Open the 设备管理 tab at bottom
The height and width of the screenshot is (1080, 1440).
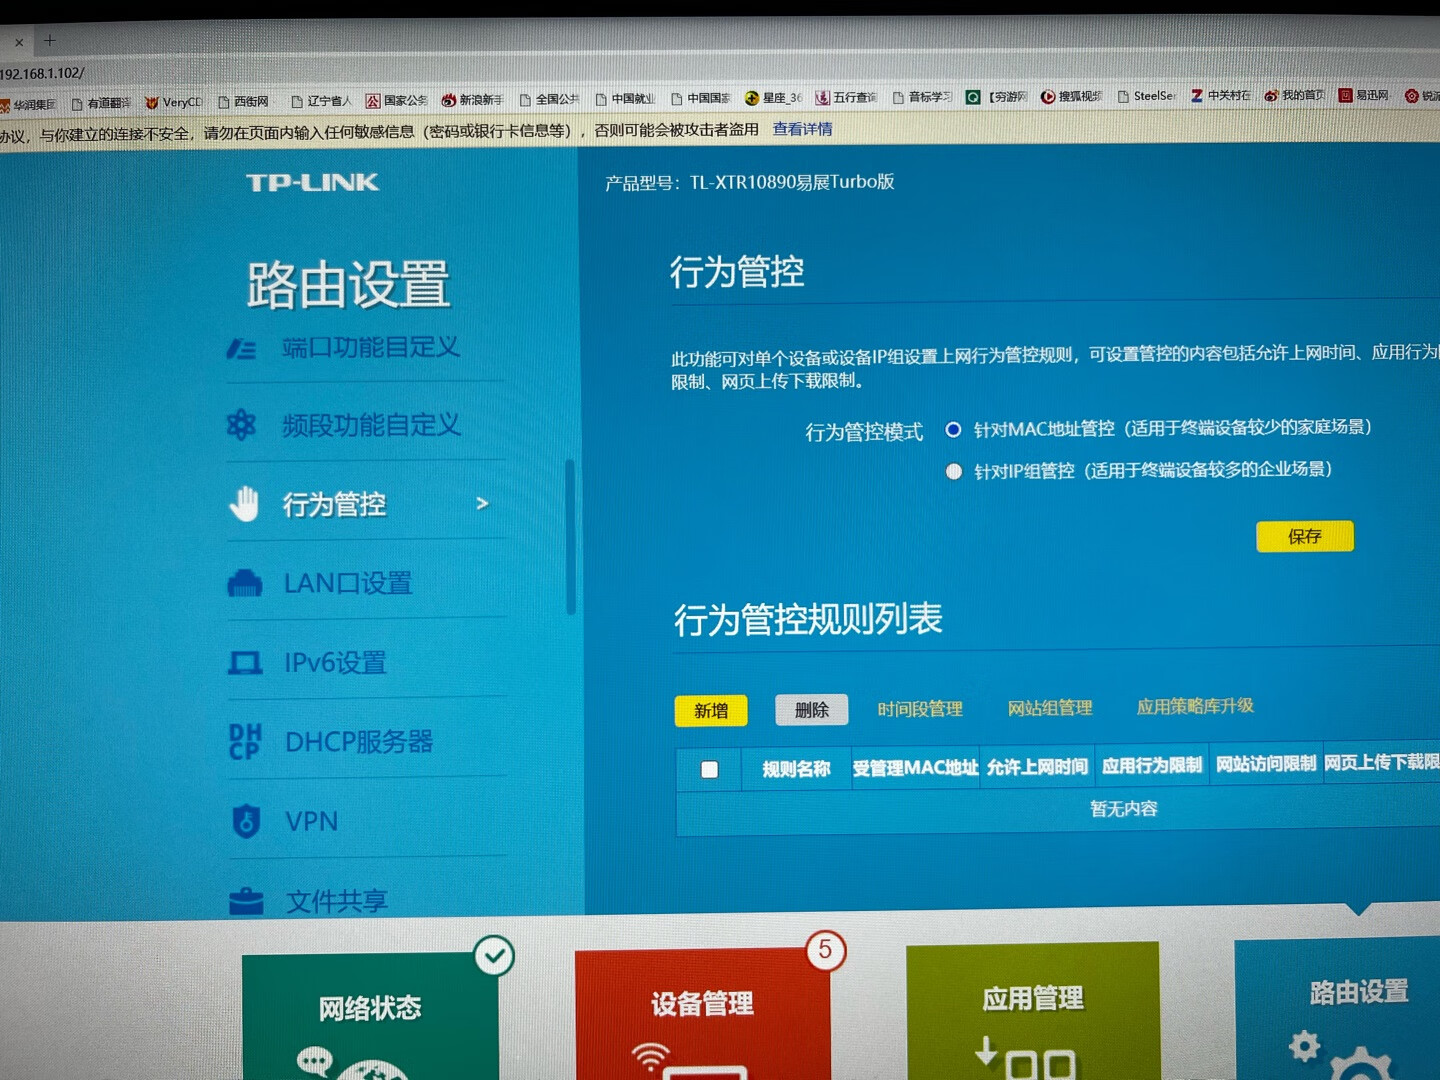point(702,1005)
